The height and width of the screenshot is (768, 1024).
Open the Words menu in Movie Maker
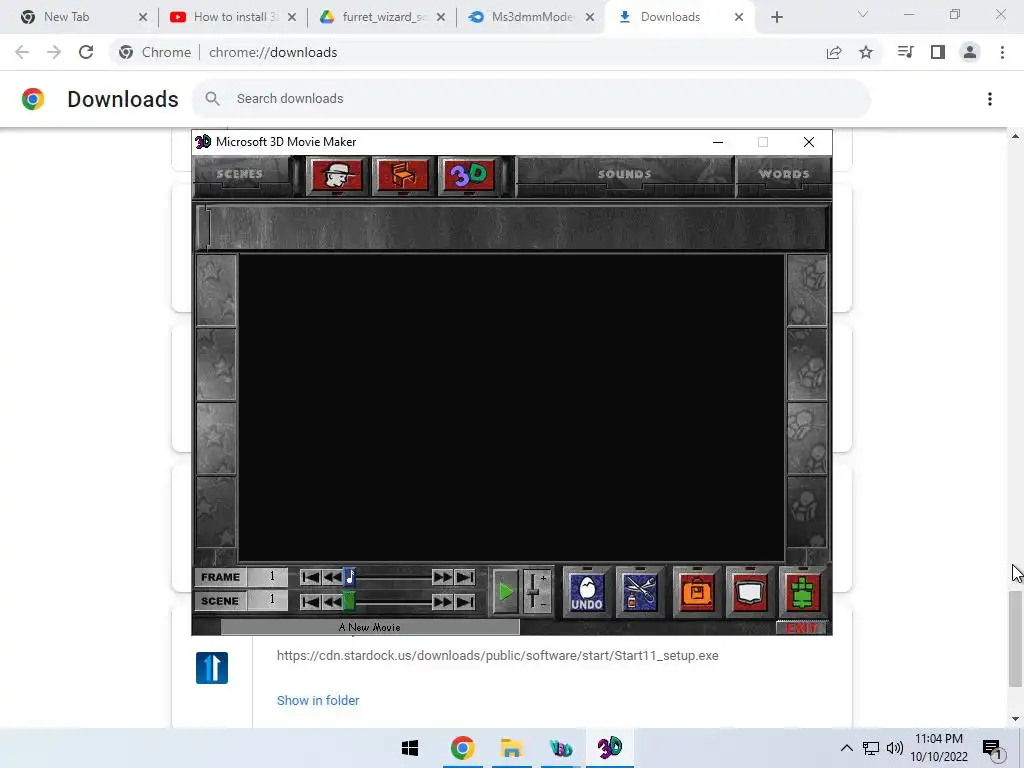[784, 174]
